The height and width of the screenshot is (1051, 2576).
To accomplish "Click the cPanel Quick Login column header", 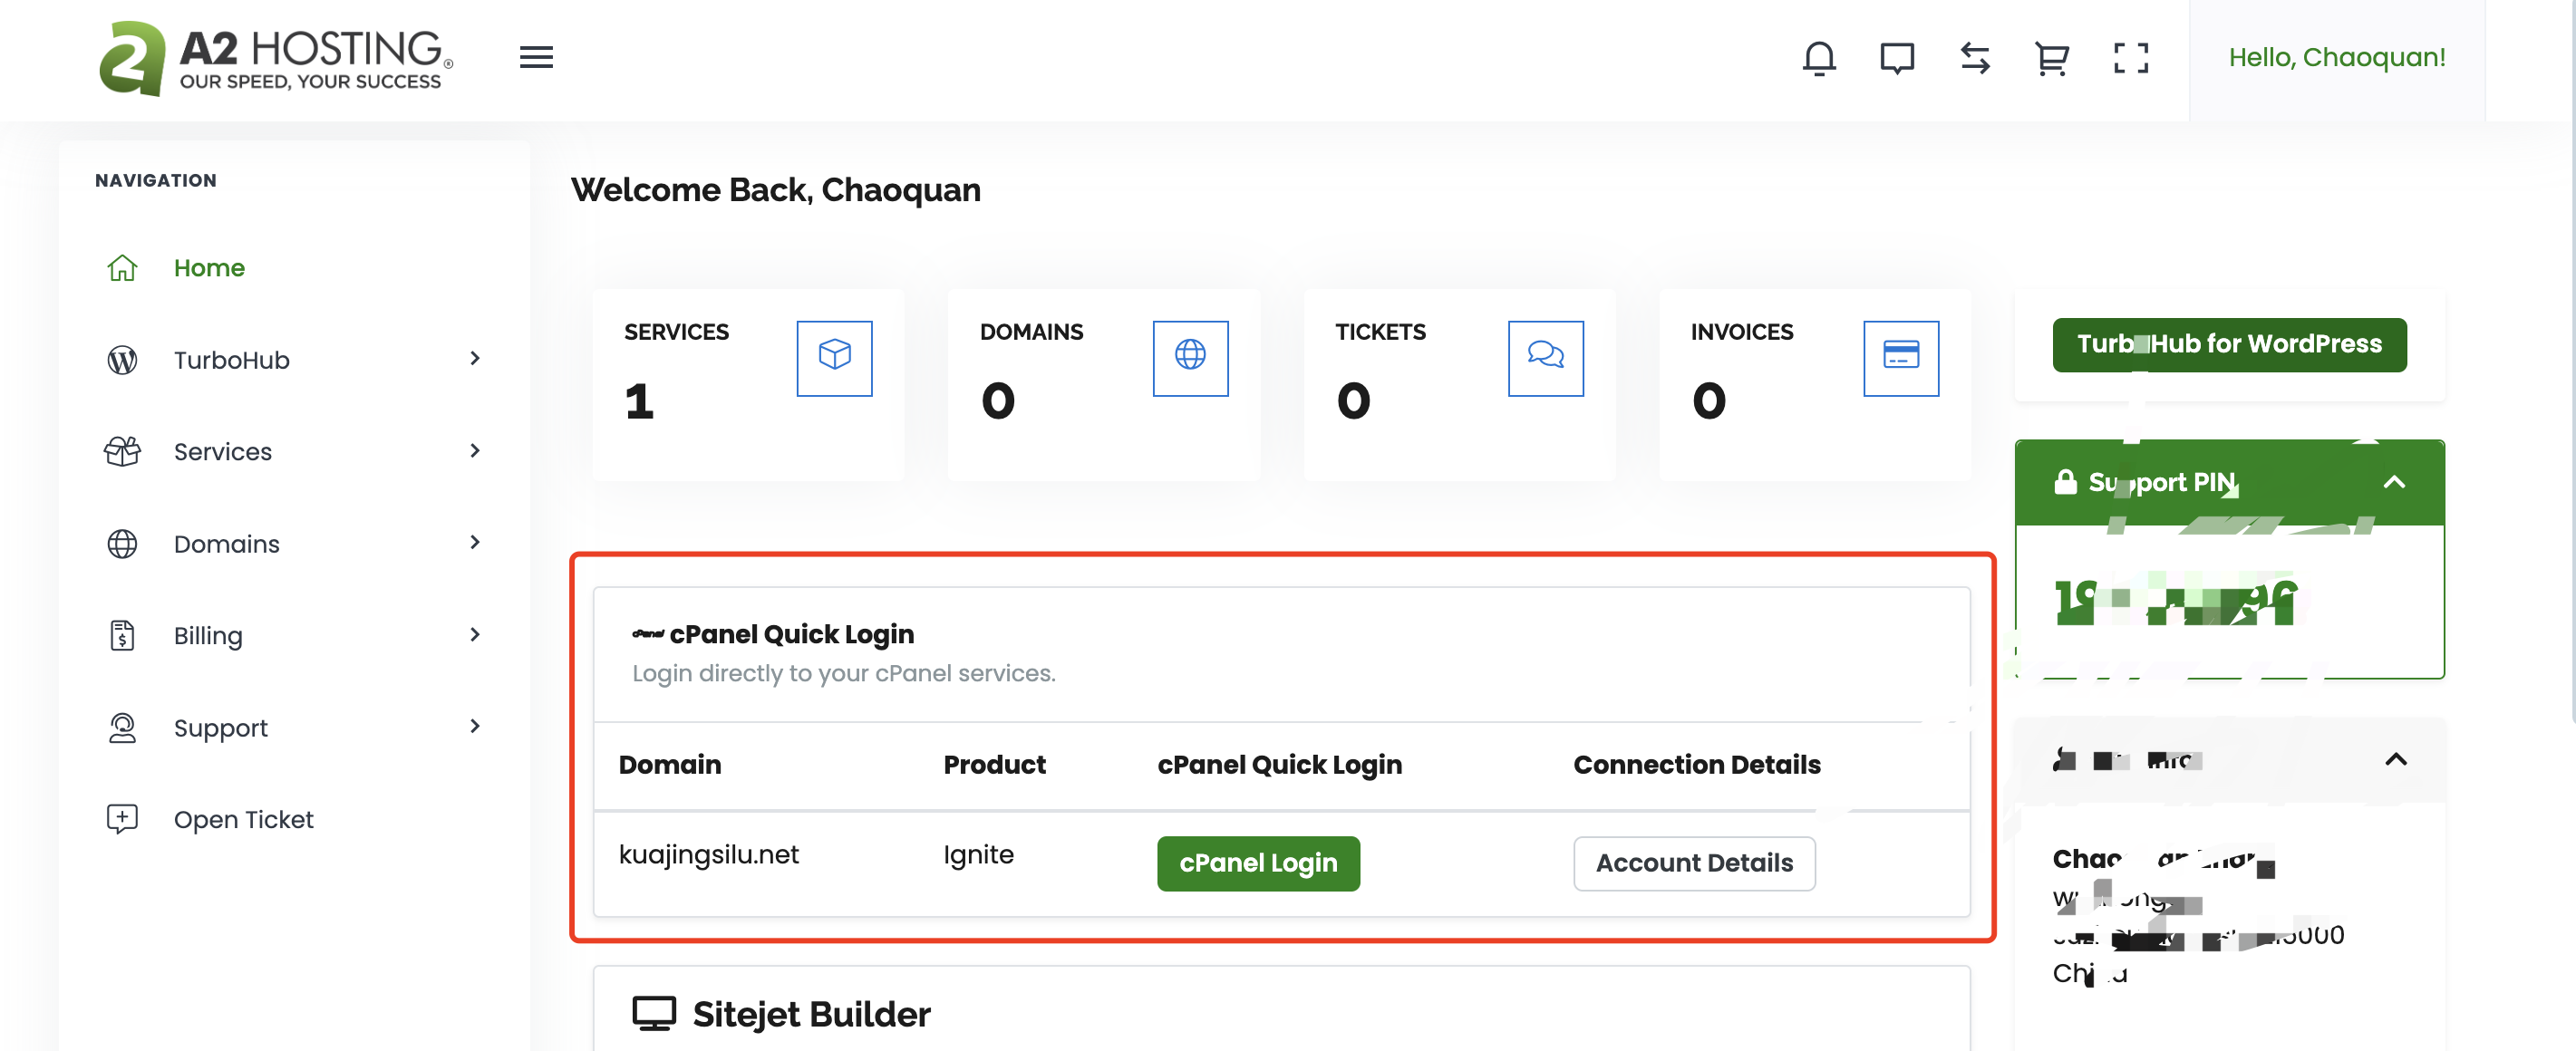I will (x=1280, y=764).
